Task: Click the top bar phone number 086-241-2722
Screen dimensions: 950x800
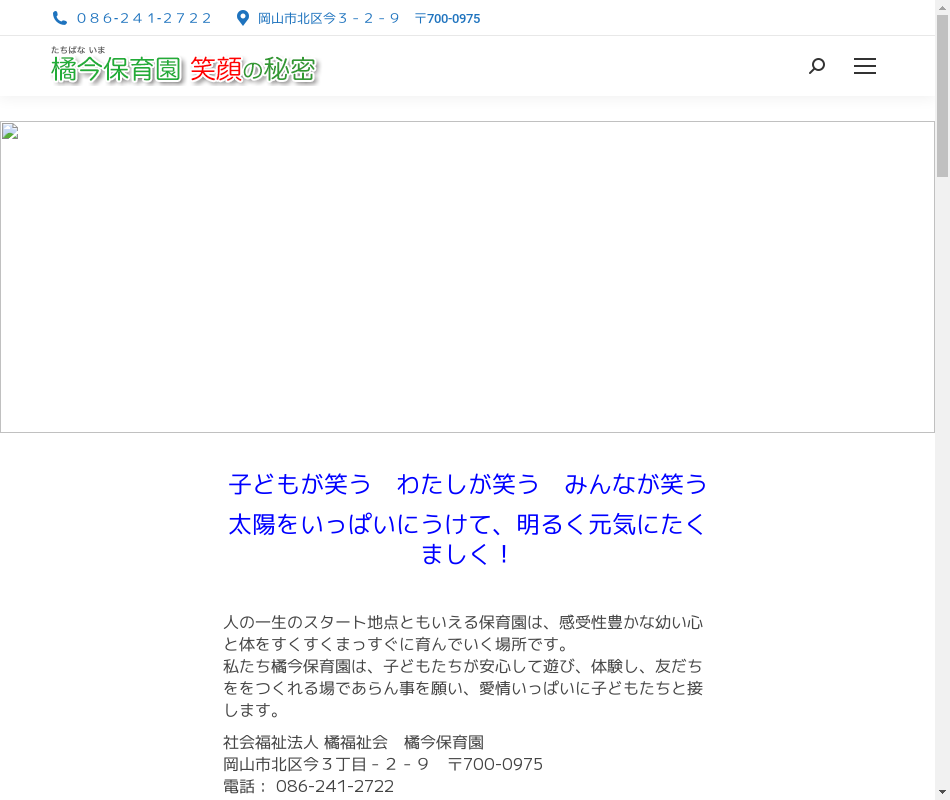Action: 144,18
